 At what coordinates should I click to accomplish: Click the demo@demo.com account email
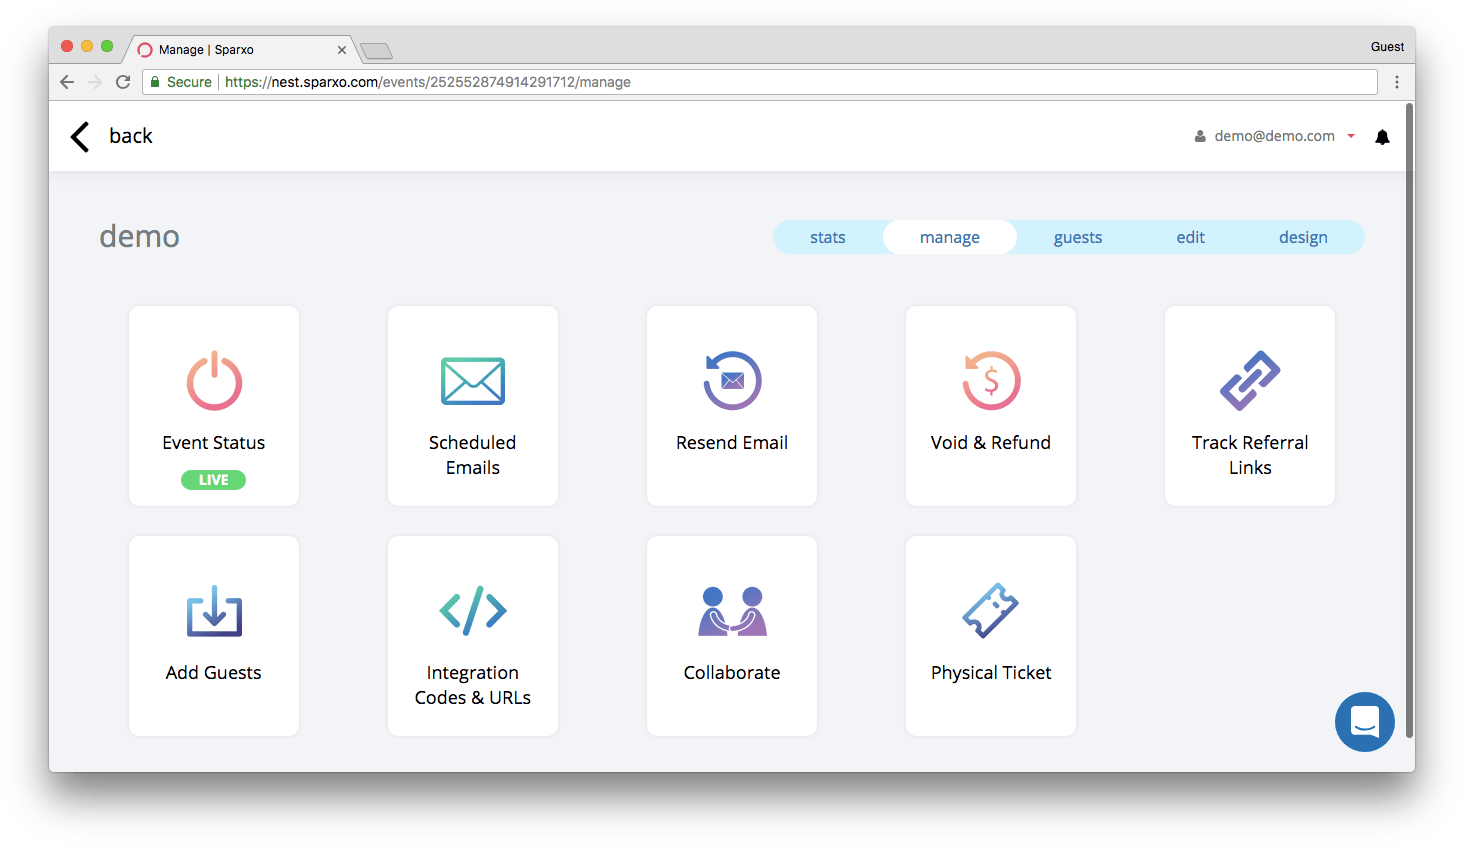[x=1274, y=136]
